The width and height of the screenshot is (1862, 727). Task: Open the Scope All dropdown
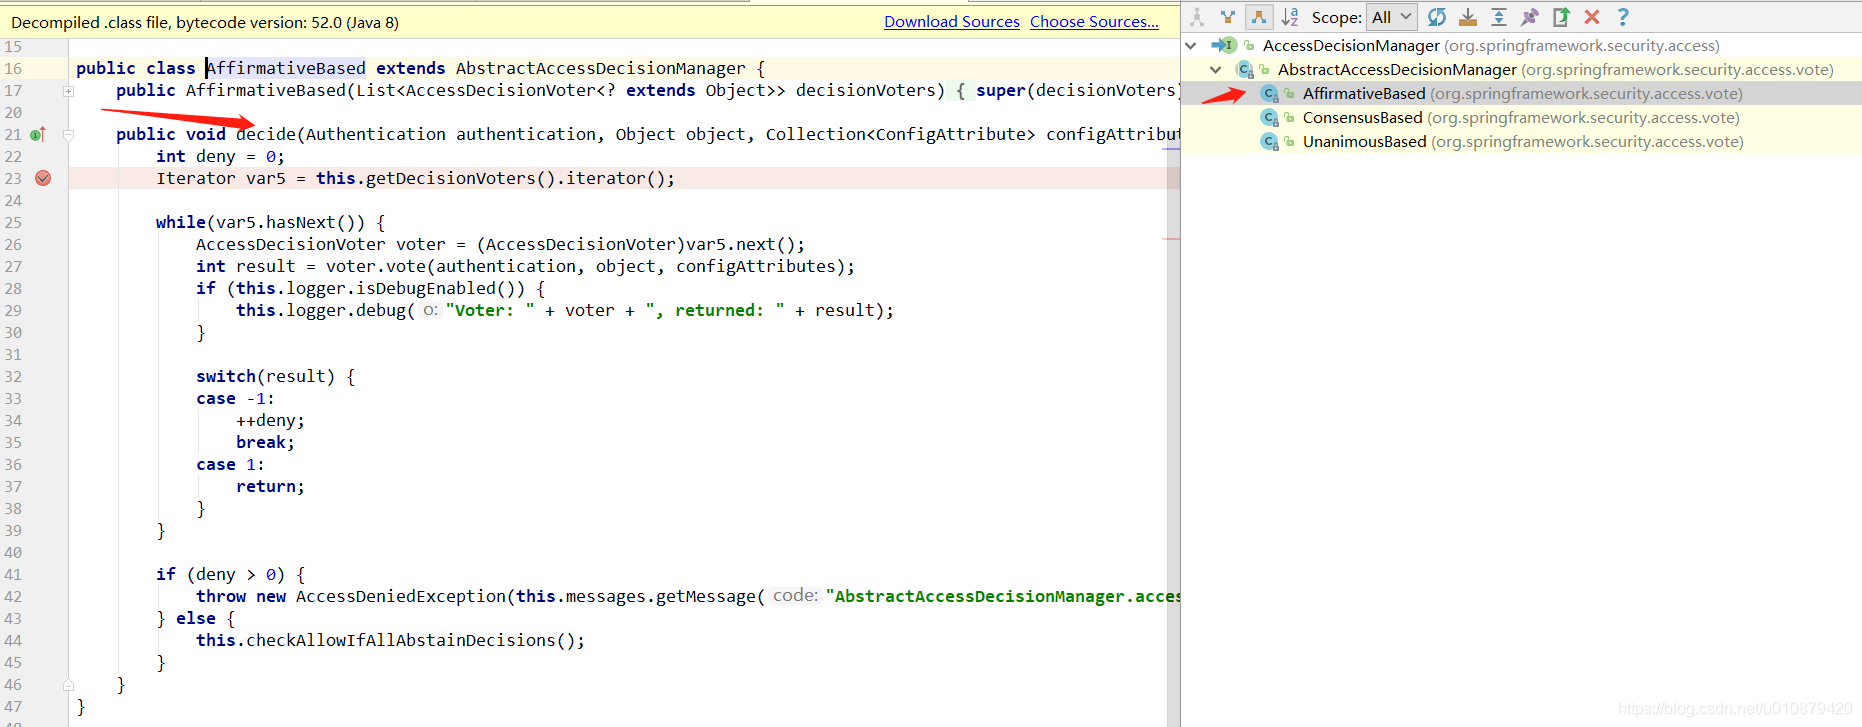click(x=1391, y=17)
